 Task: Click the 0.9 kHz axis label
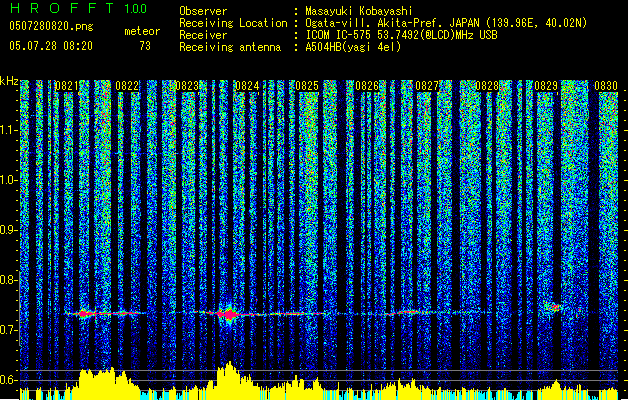9,230
